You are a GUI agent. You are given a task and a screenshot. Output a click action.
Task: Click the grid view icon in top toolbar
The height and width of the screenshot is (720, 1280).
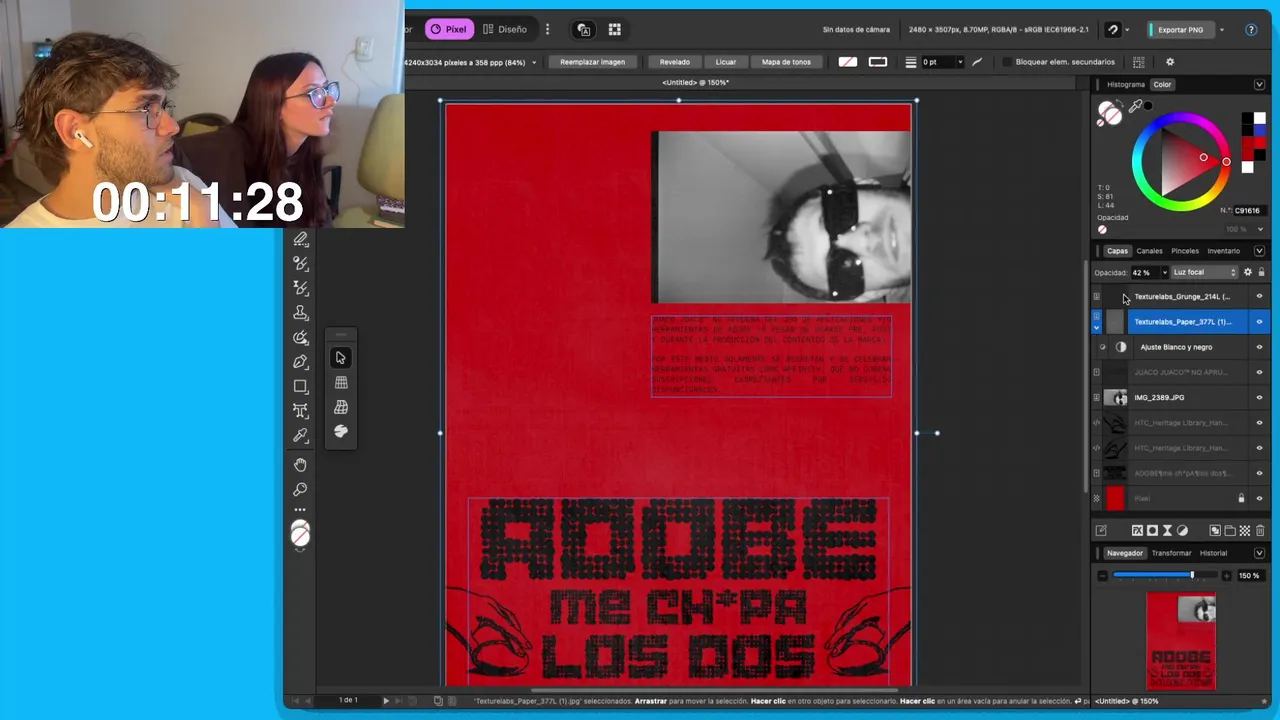point(615,30)
